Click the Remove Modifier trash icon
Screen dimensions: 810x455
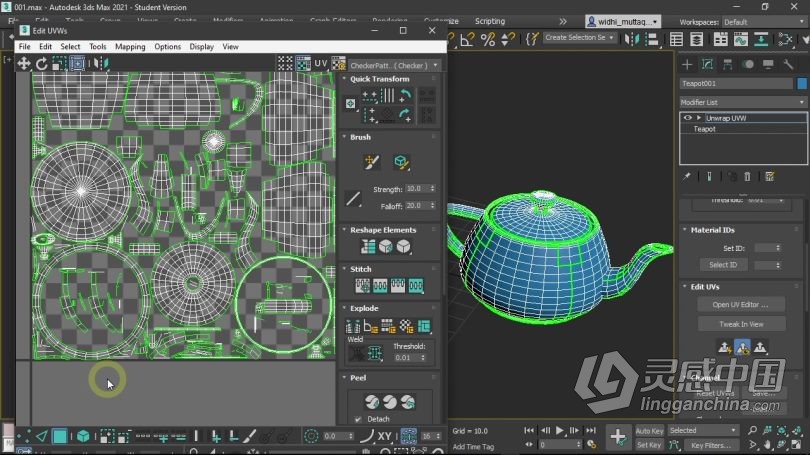(x=747, y=177)
